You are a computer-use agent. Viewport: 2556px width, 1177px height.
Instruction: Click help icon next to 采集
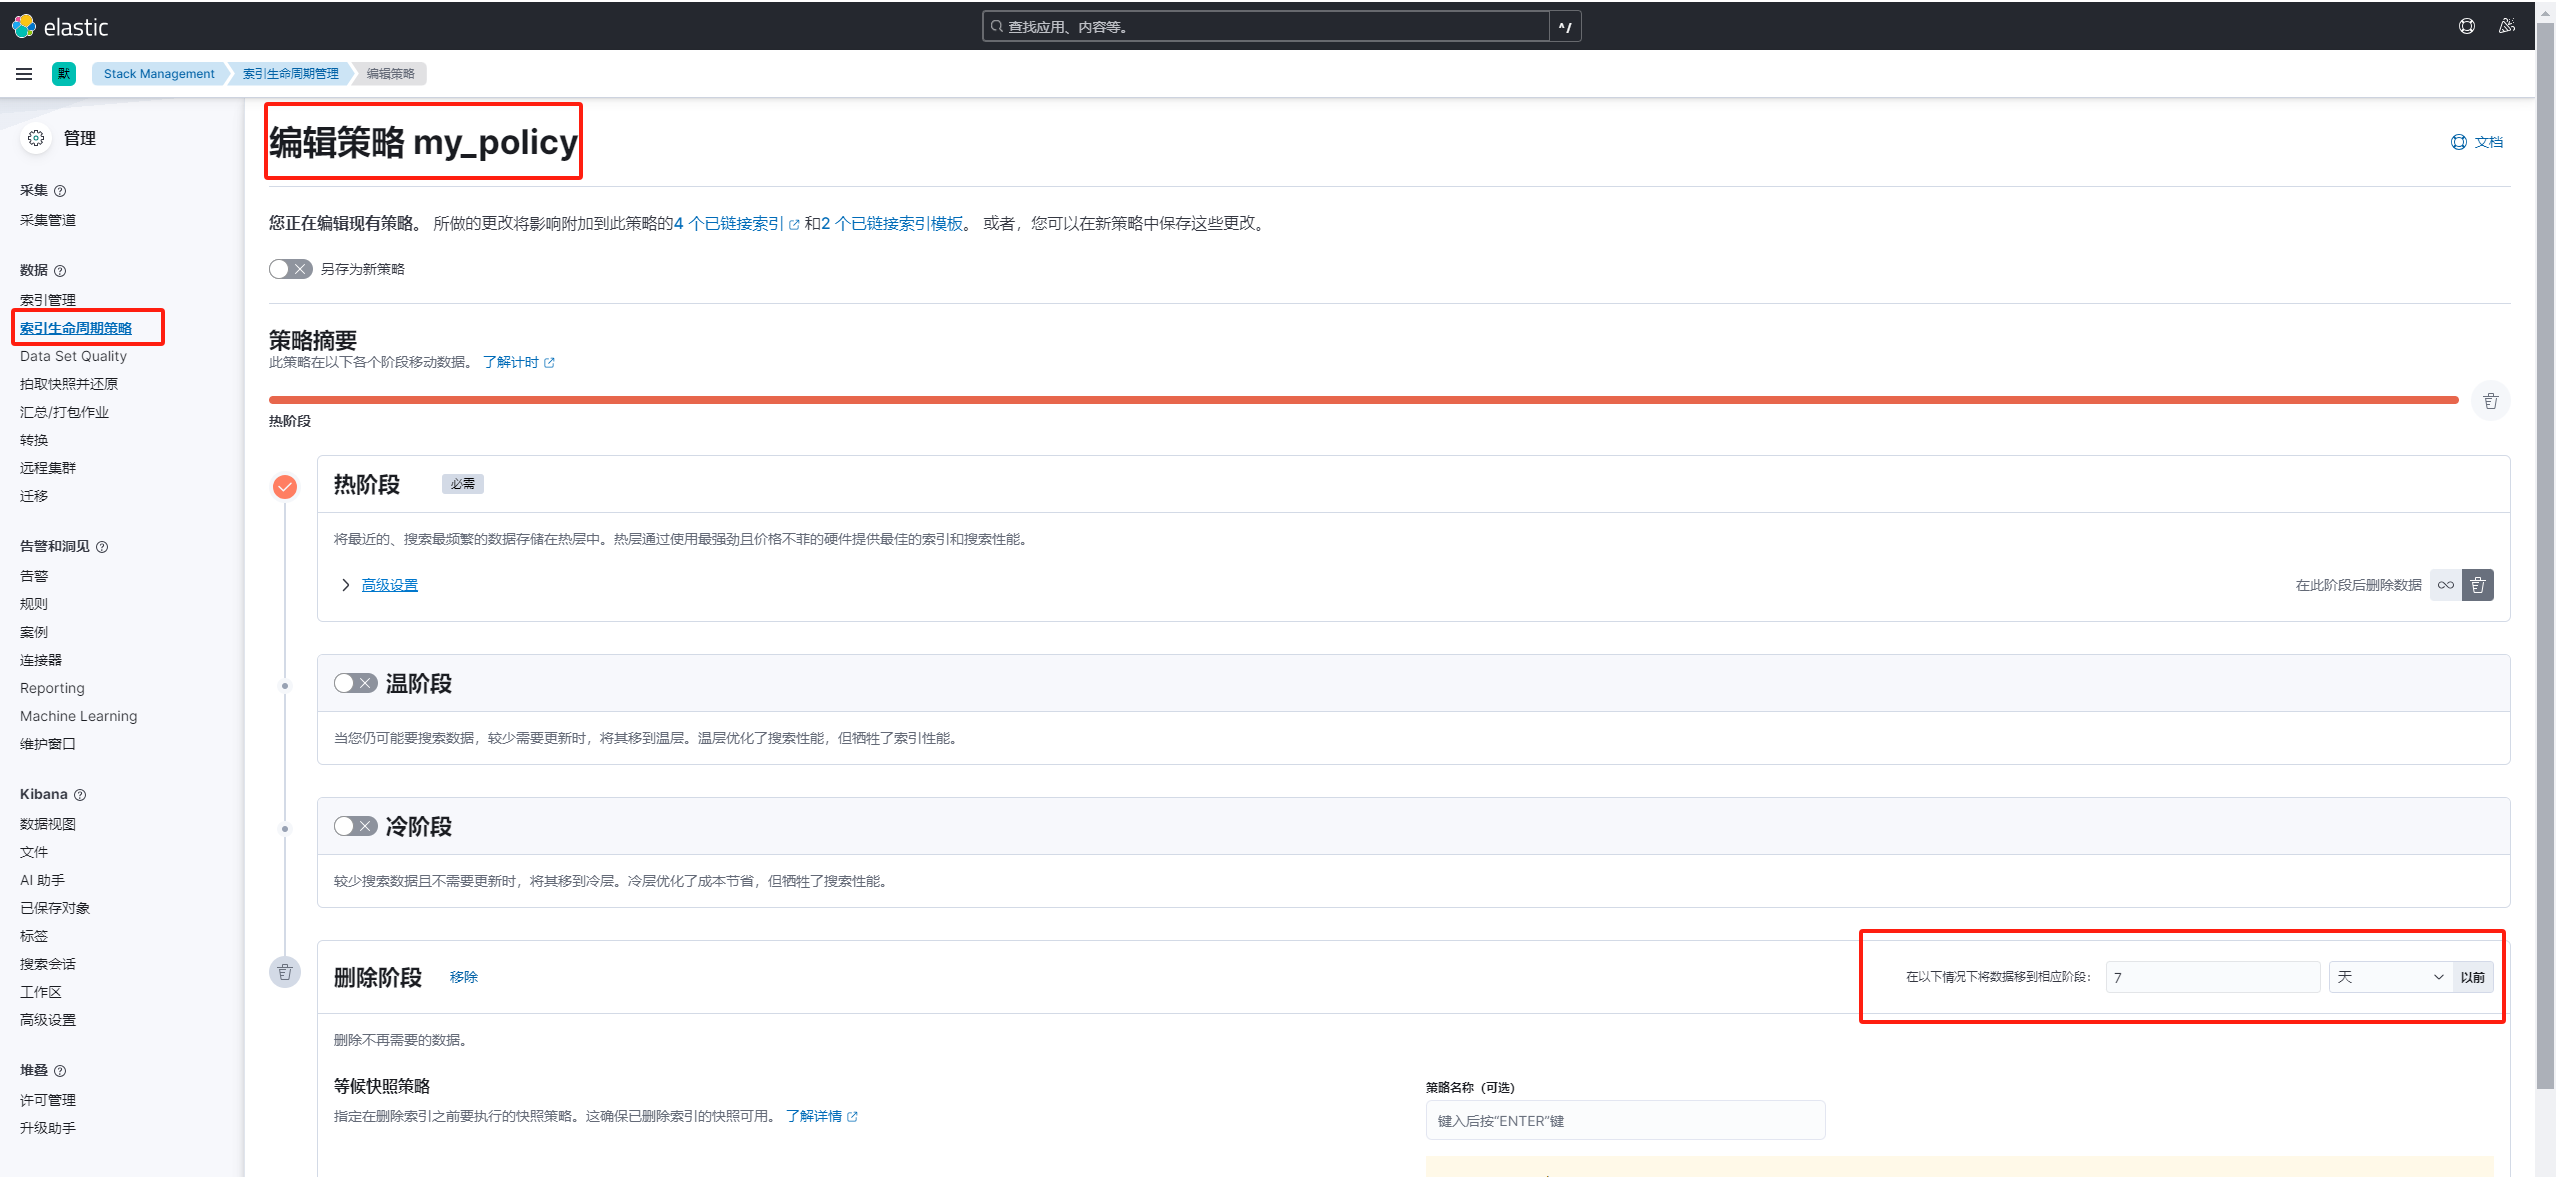tap(60, 191)
